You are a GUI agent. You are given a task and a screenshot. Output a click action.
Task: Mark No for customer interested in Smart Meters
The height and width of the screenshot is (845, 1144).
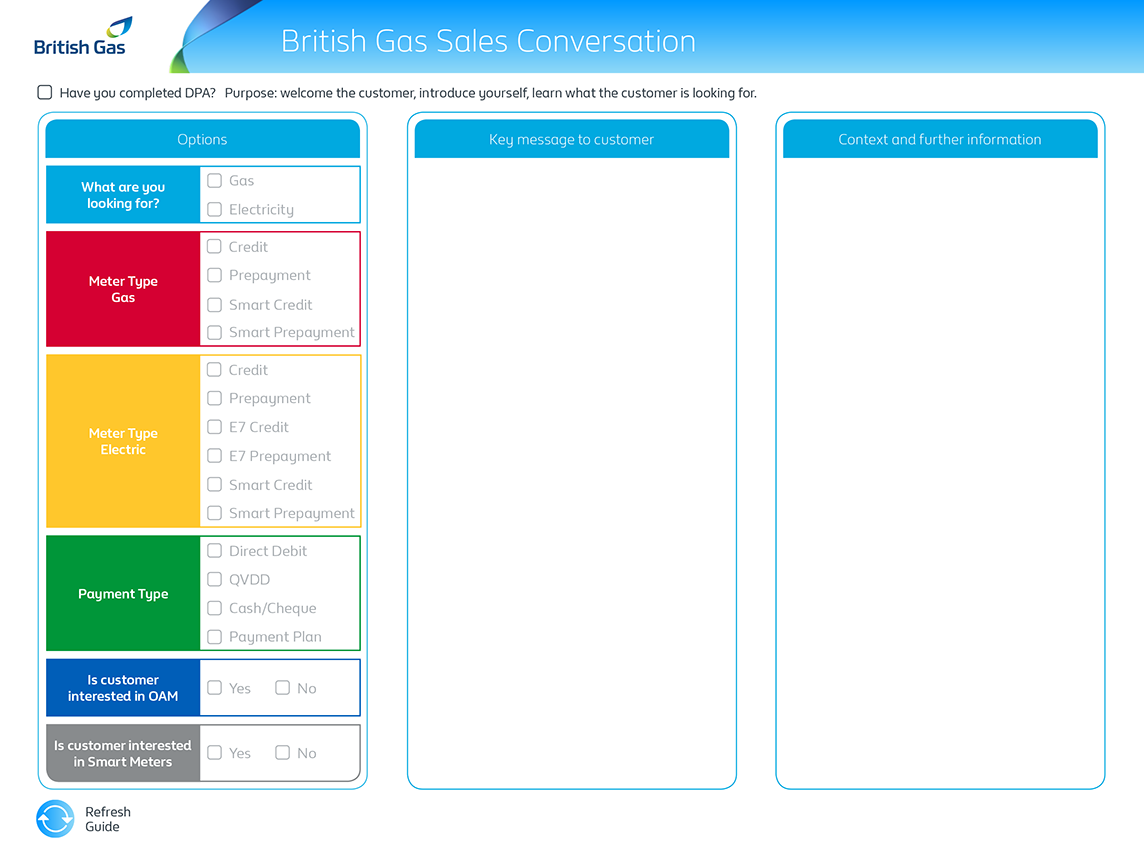click(283, 753)
